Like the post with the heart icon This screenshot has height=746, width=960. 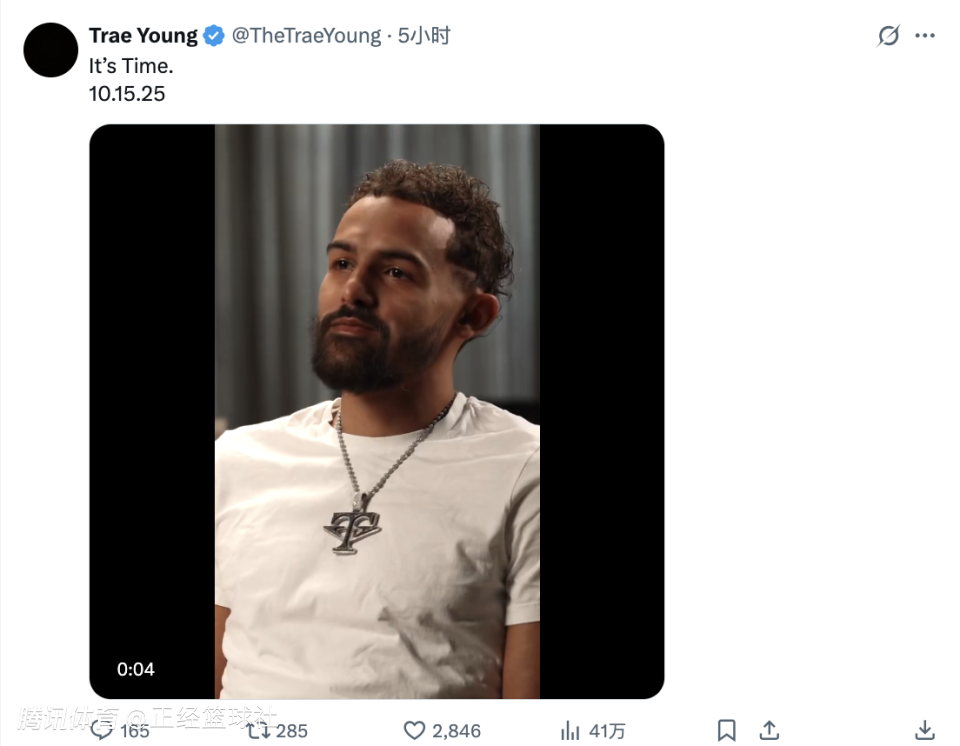[x=414, y=731]
